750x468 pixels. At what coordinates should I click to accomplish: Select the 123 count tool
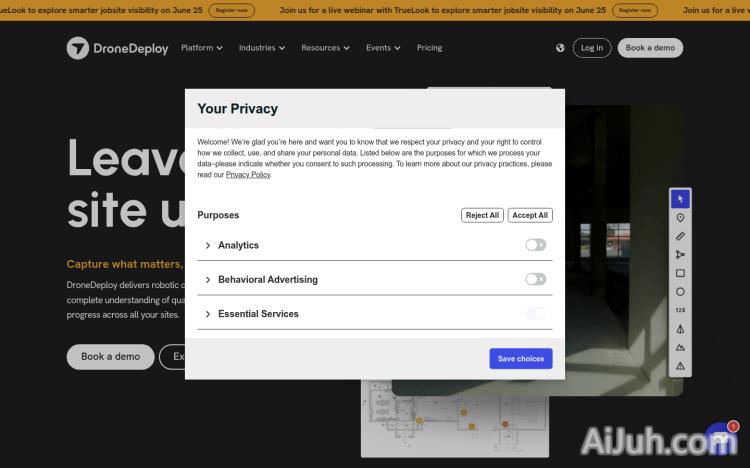[x=680, y=310]
